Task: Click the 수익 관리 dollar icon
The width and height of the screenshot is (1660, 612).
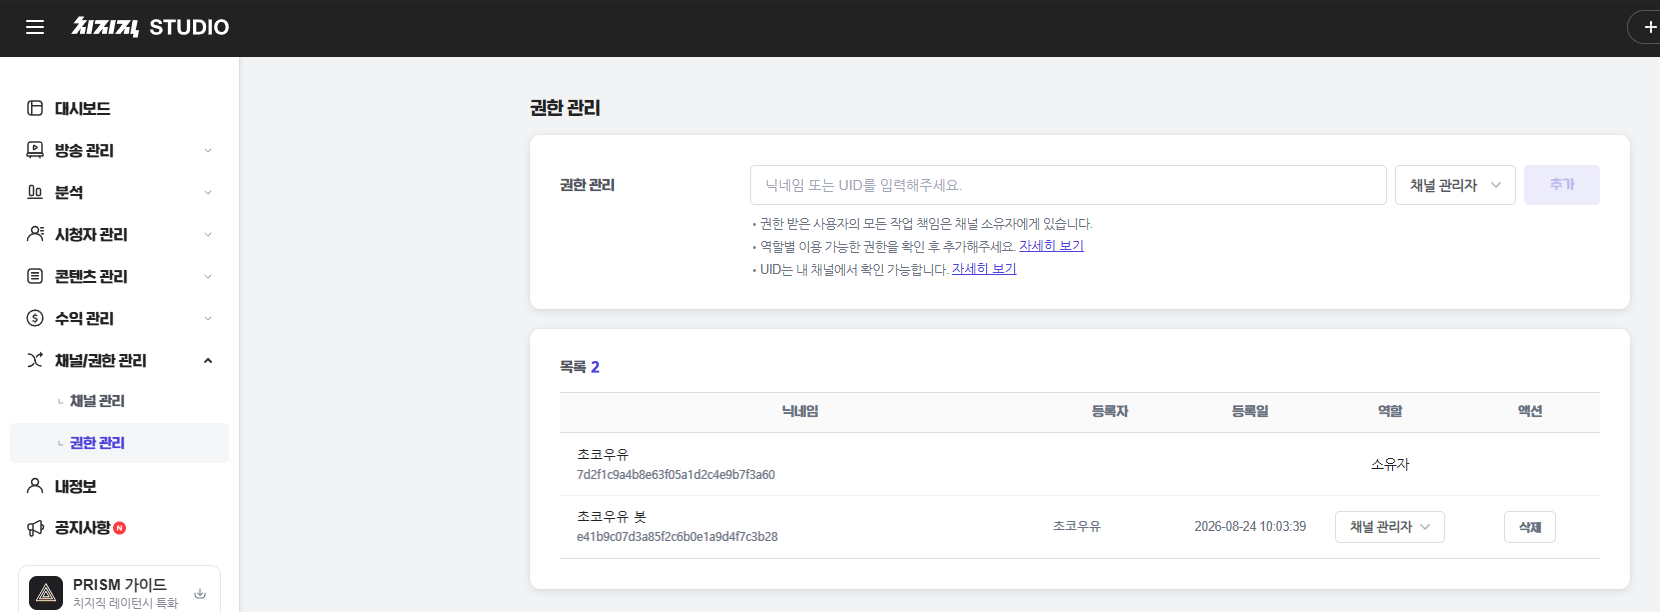Action: click(x=35, y=318)
